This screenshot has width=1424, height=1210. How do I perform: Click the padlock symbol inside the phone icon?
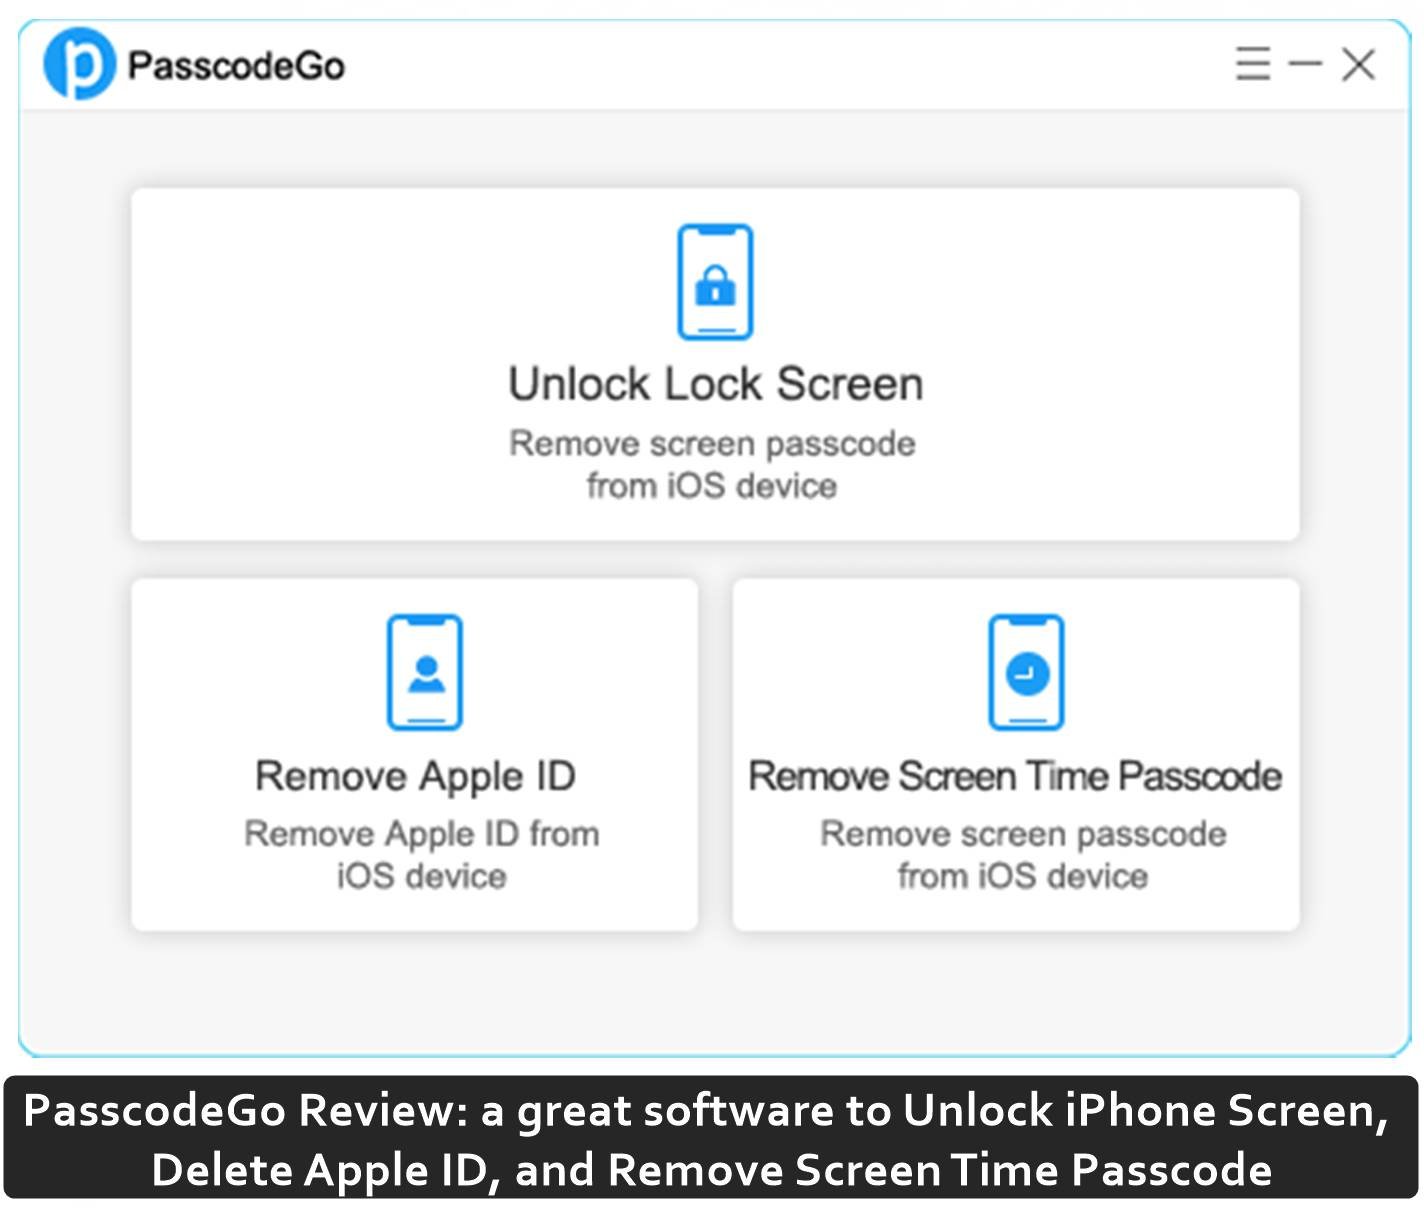[x=715, y=286]
